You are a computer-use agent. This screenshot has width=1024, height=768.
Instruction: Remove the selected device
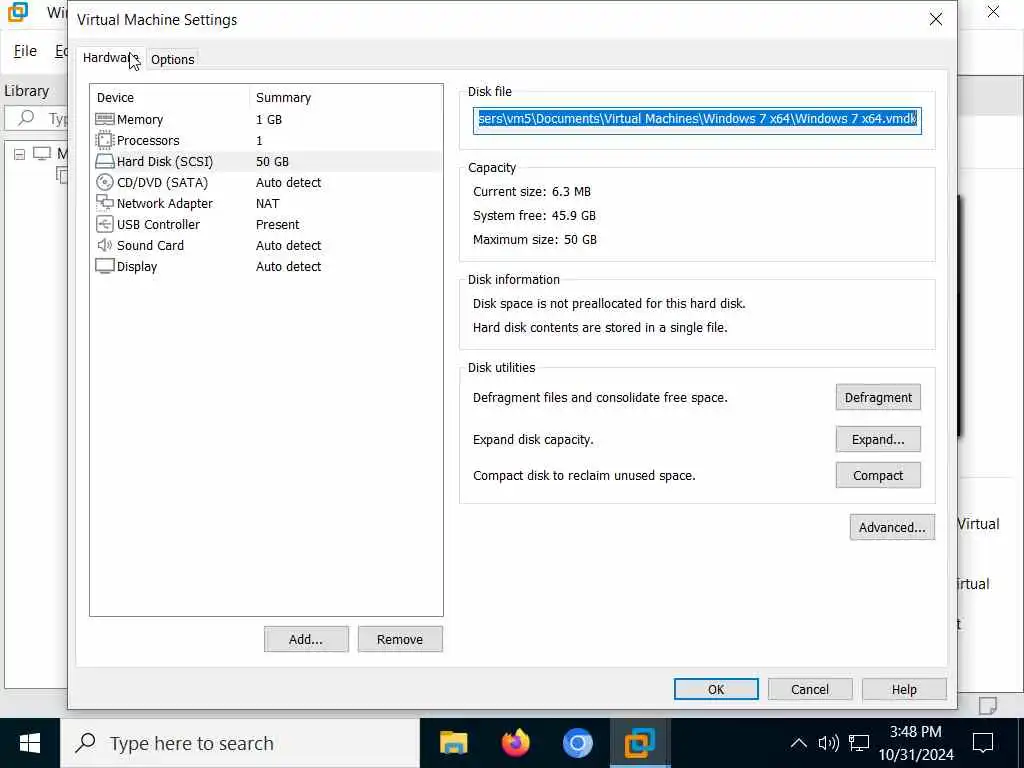[x=400, y=639]
